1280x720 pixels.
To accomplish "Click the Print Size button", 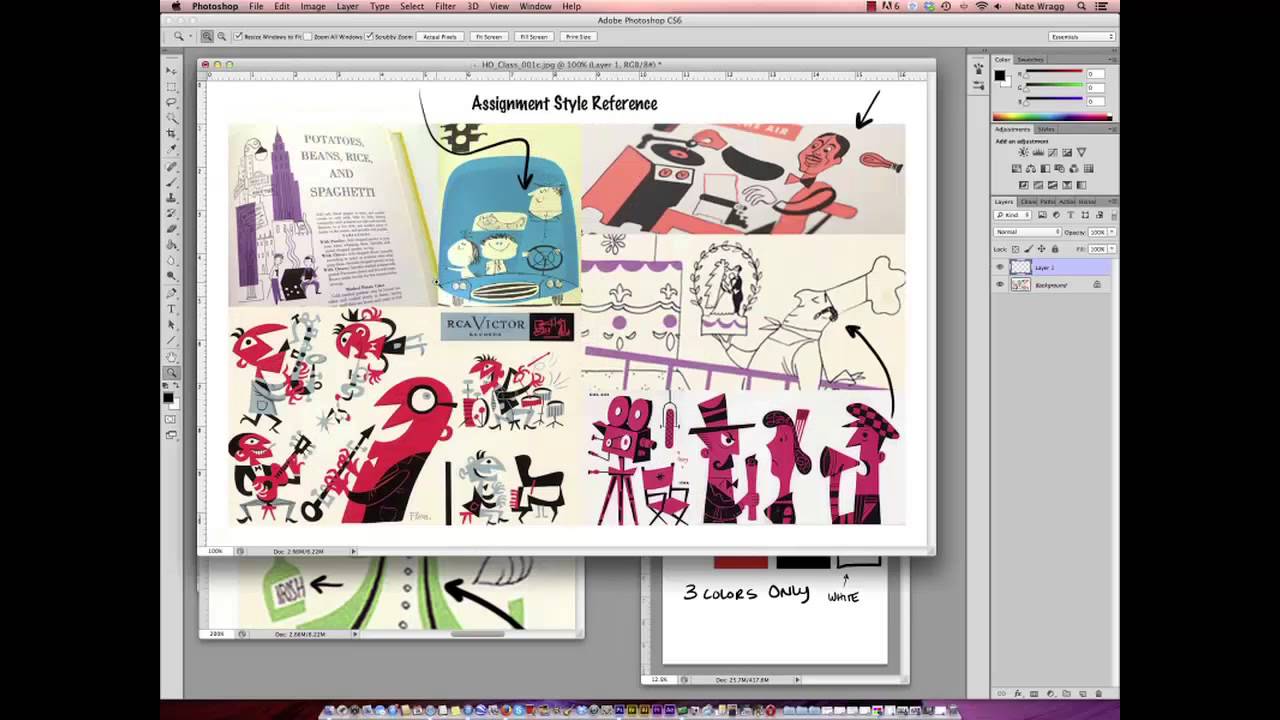I will click(x=579, y=36).
